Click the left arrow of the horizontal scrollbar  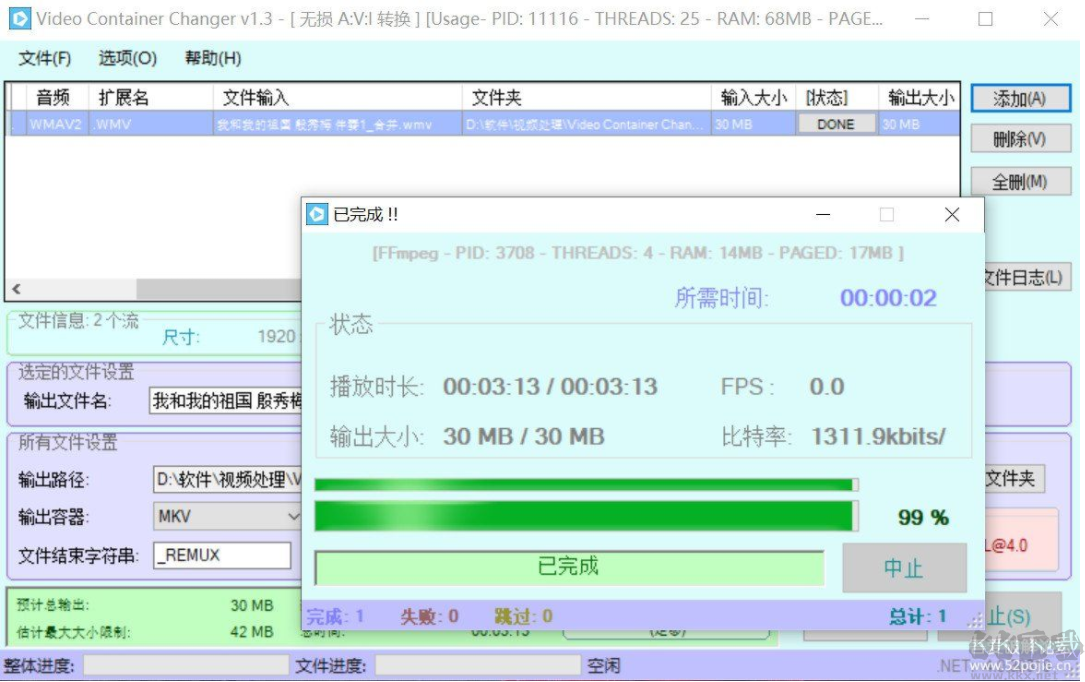(15, 289)
